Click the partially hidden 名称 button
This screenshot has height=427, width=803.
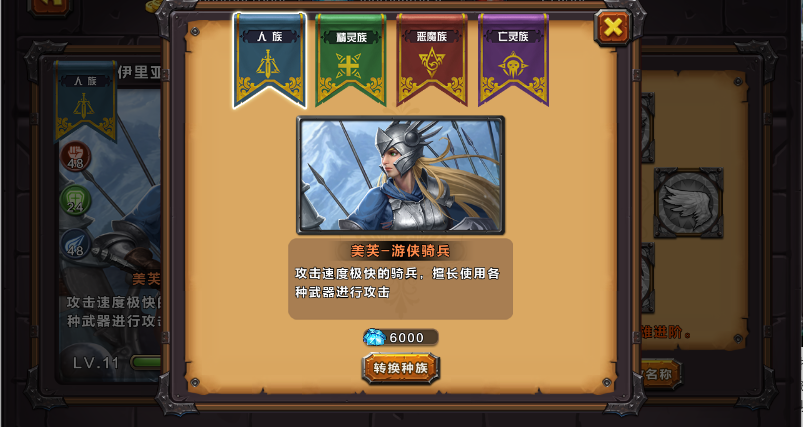coord(661,374)
